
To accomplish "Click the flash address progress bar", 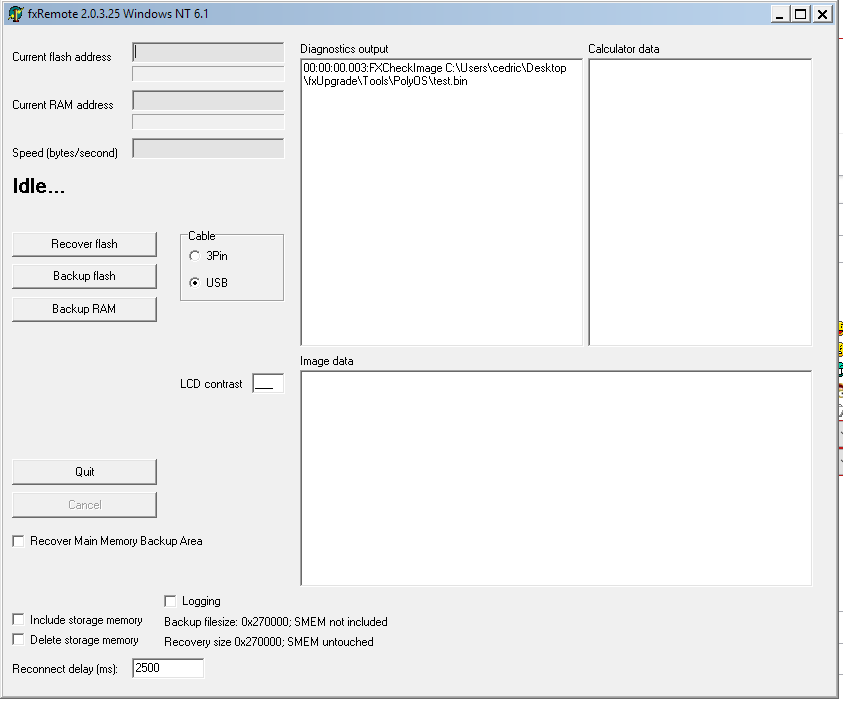I will tap(208, 74).
